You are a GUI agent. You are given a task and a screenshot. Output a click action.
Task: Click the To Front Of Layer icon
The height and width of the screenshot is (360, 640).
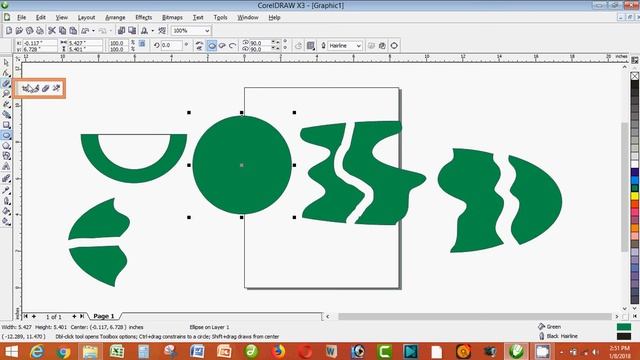371,46
